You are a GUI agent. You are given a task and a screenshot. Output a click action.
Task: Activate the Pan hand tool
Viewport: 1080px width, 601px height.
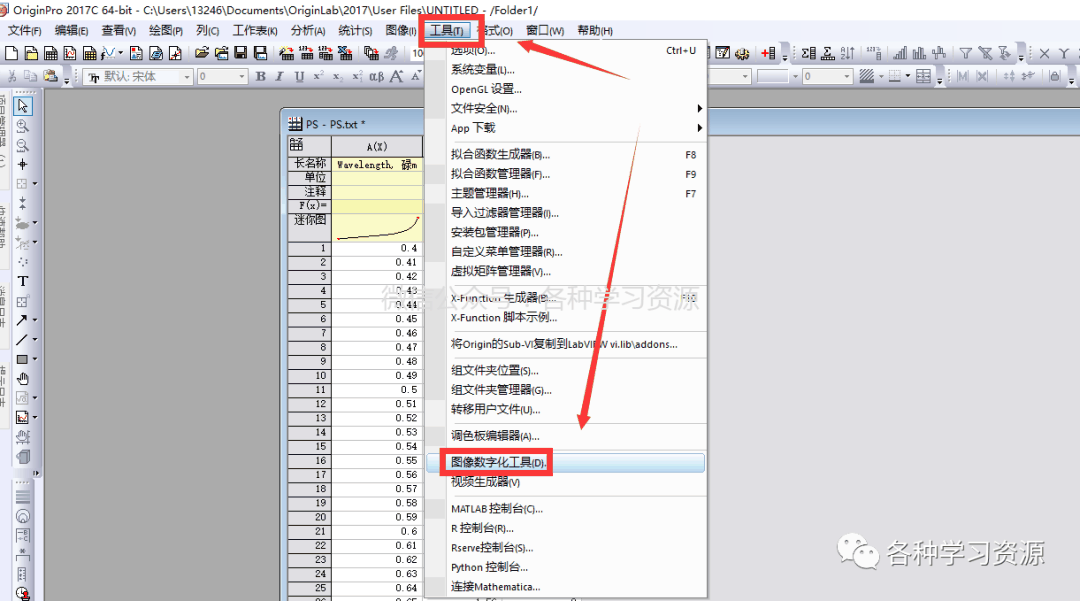23,379
